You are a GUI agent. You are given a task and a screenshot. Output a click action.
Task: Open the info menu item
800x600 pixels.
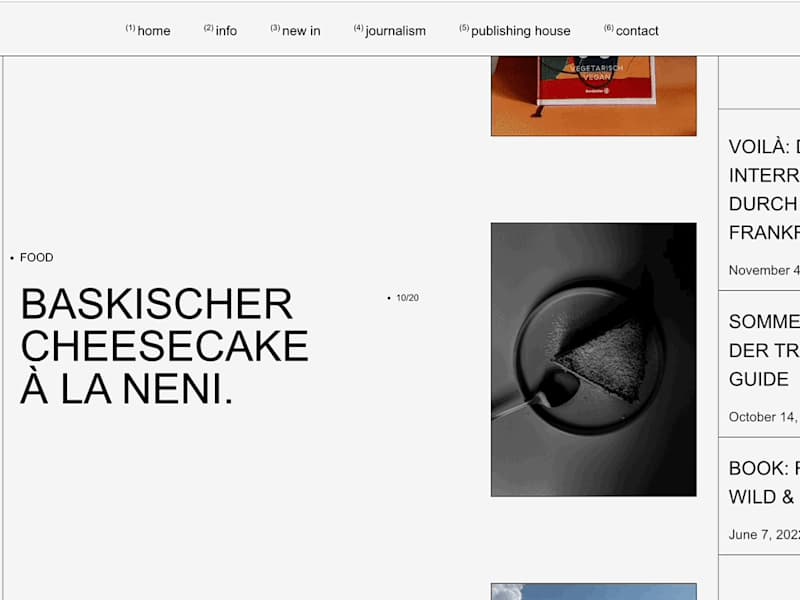coord(220,31)
